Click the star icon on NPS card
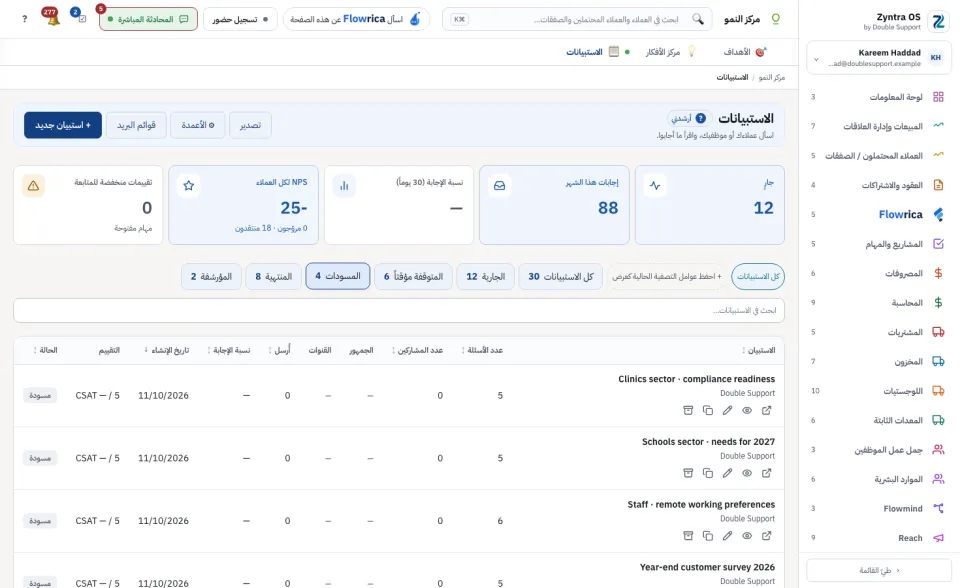 pyautogui.click(x=189, y=186)
